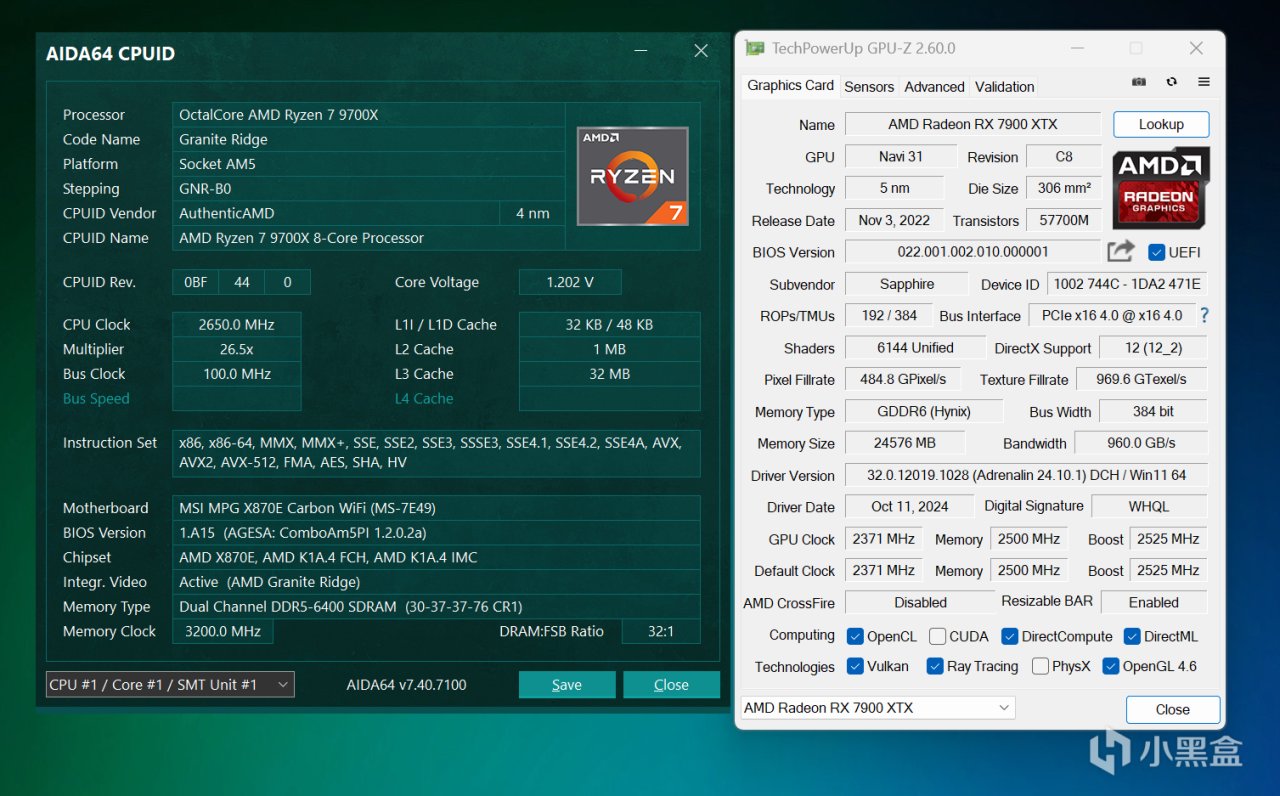The width and height of the screenshot is (1280, 796).
Task: Toggle the UEFI checkbox
Action: pyautogui.click(x=1157, y=252)
